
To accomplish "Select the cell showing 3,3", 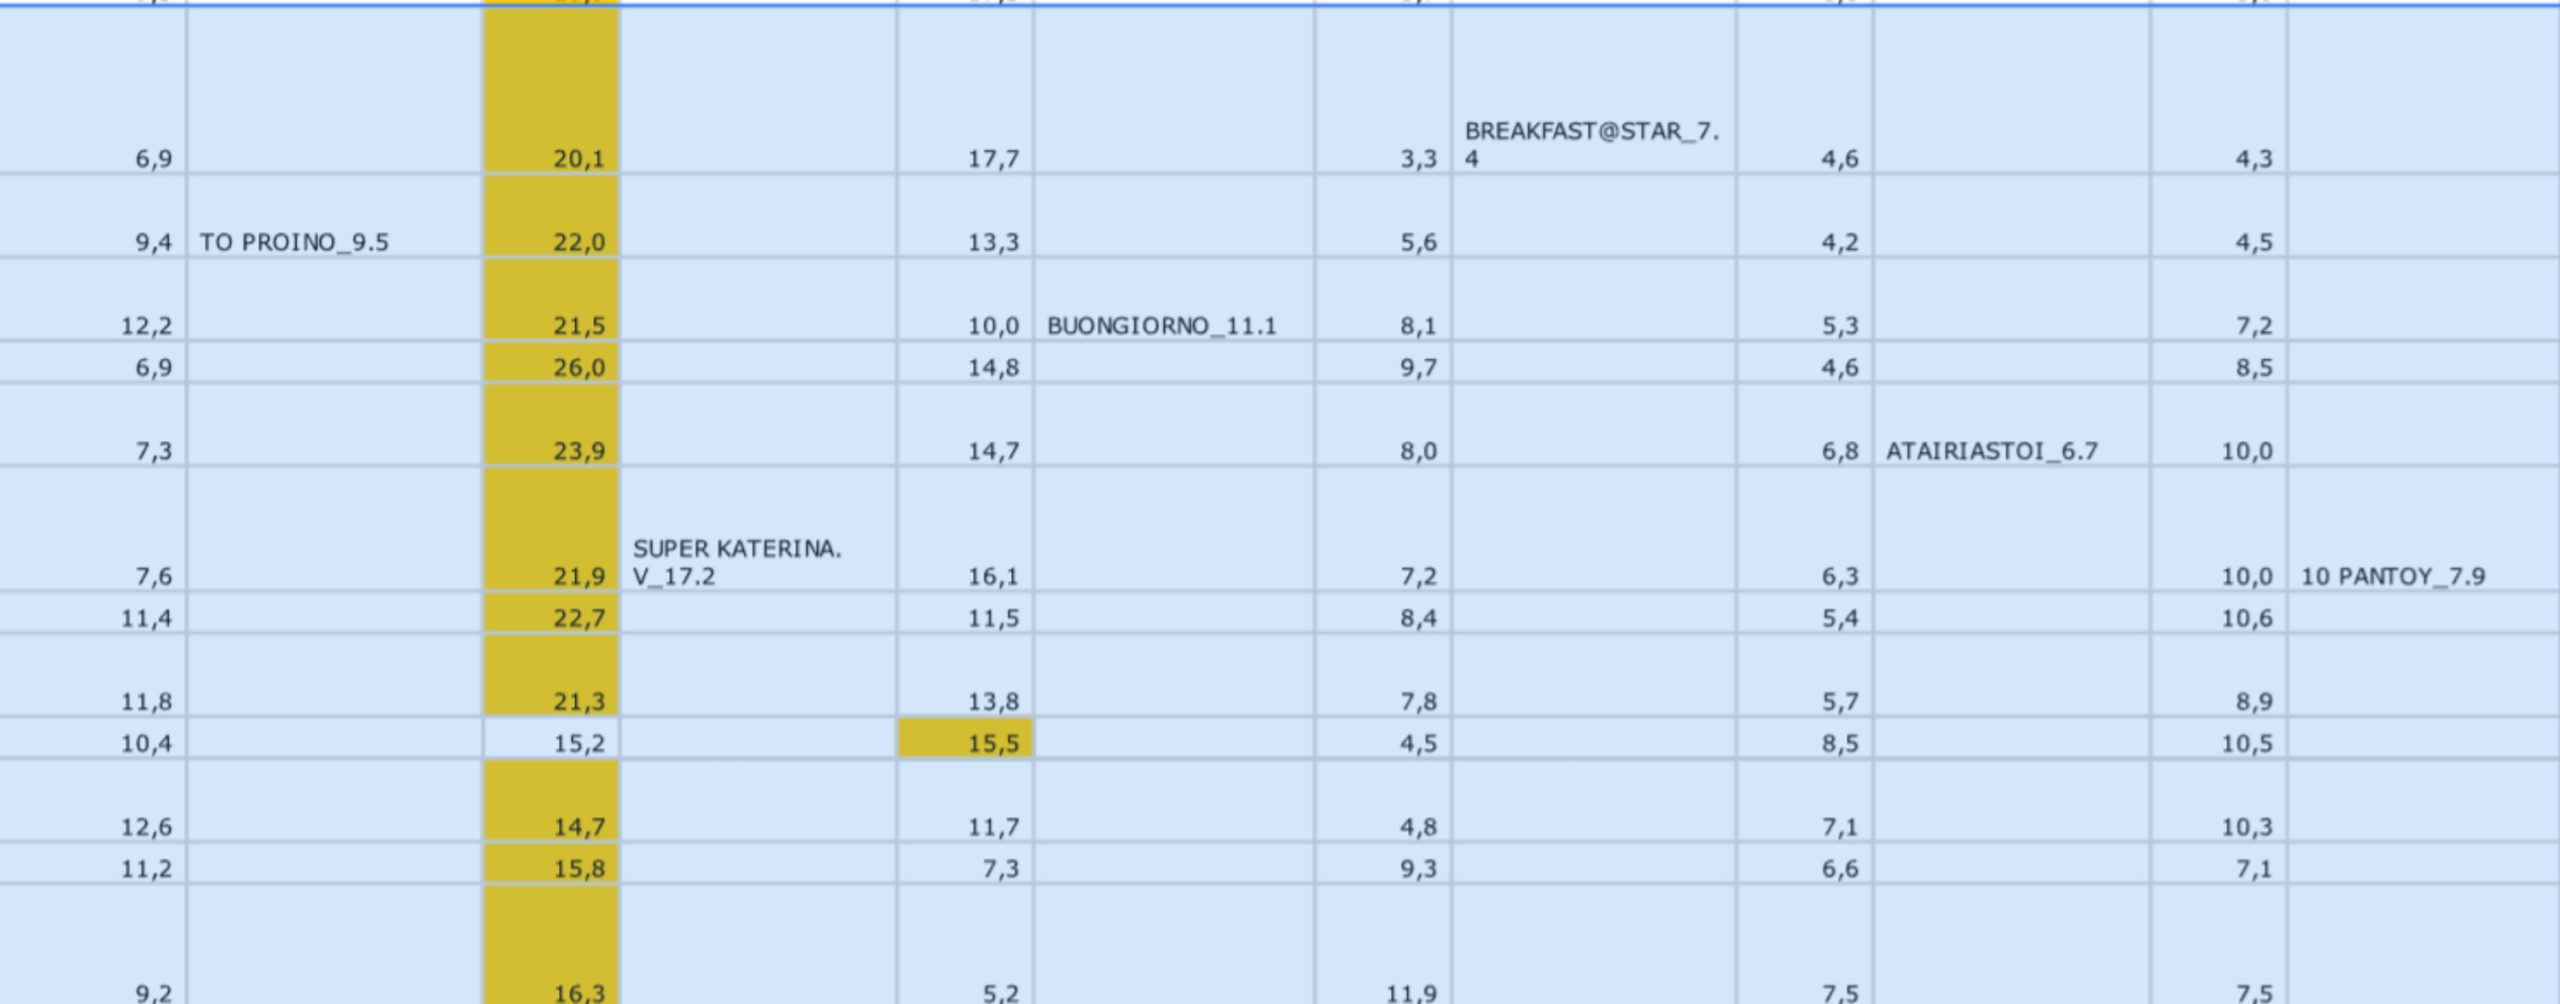I will 1383,92.
